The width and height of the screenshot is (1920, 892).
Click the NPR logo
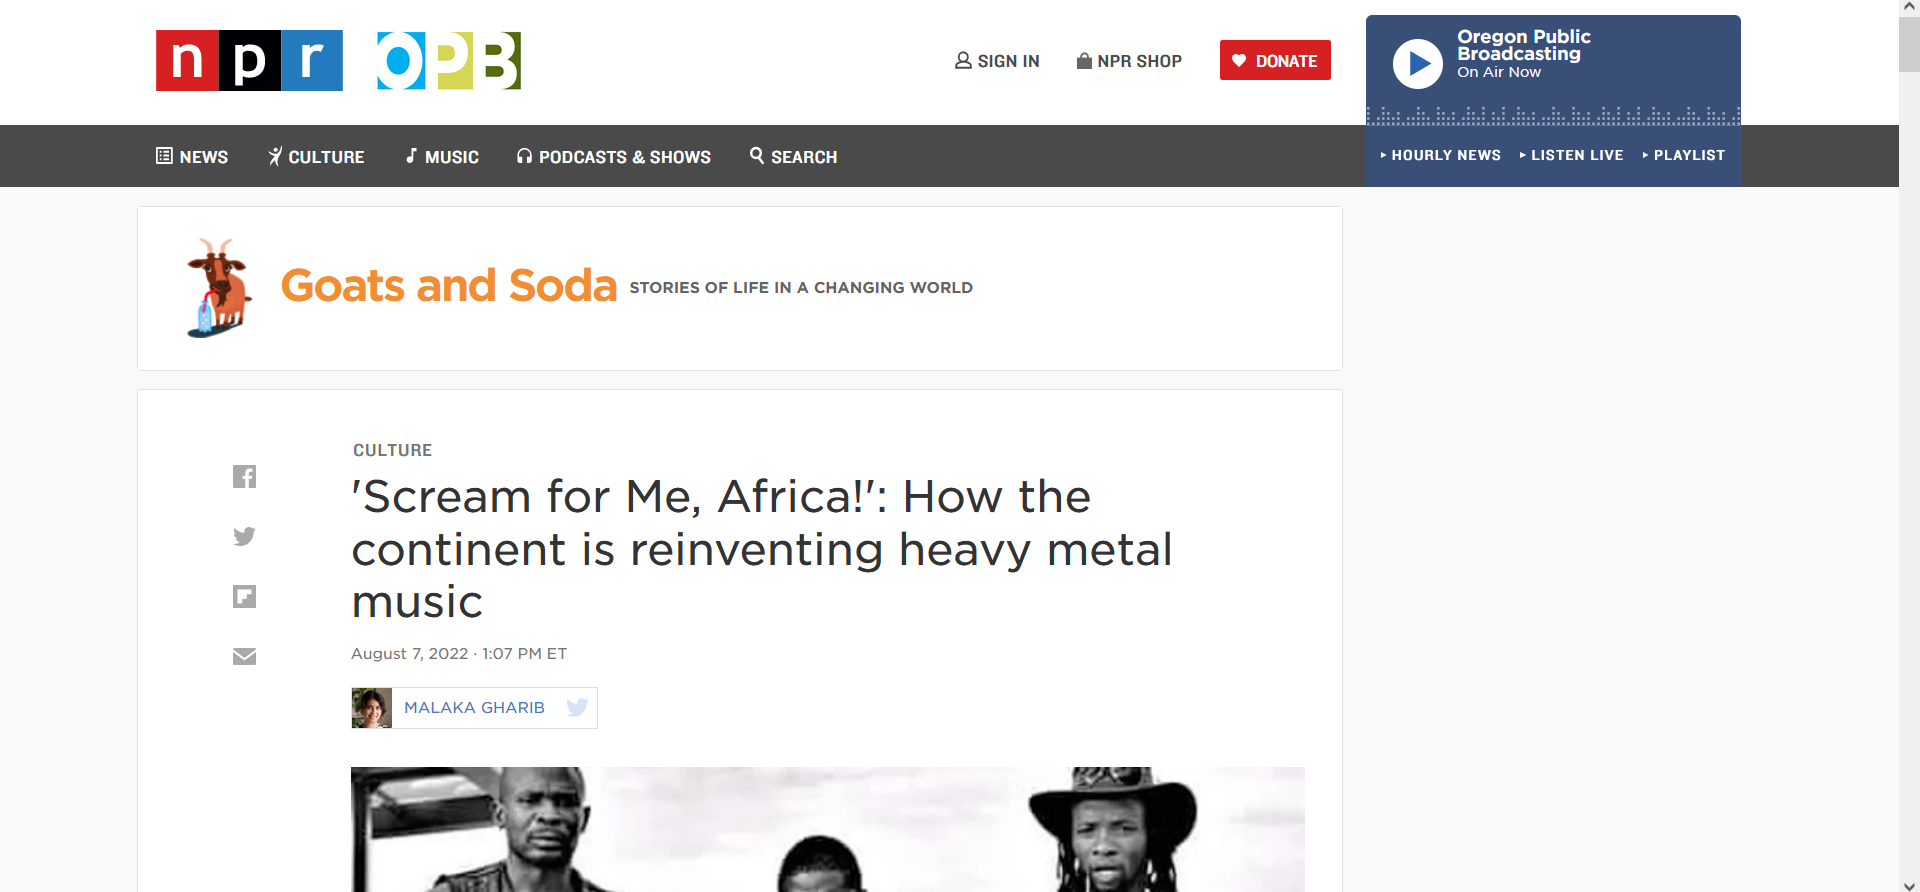tap(249, 61)
